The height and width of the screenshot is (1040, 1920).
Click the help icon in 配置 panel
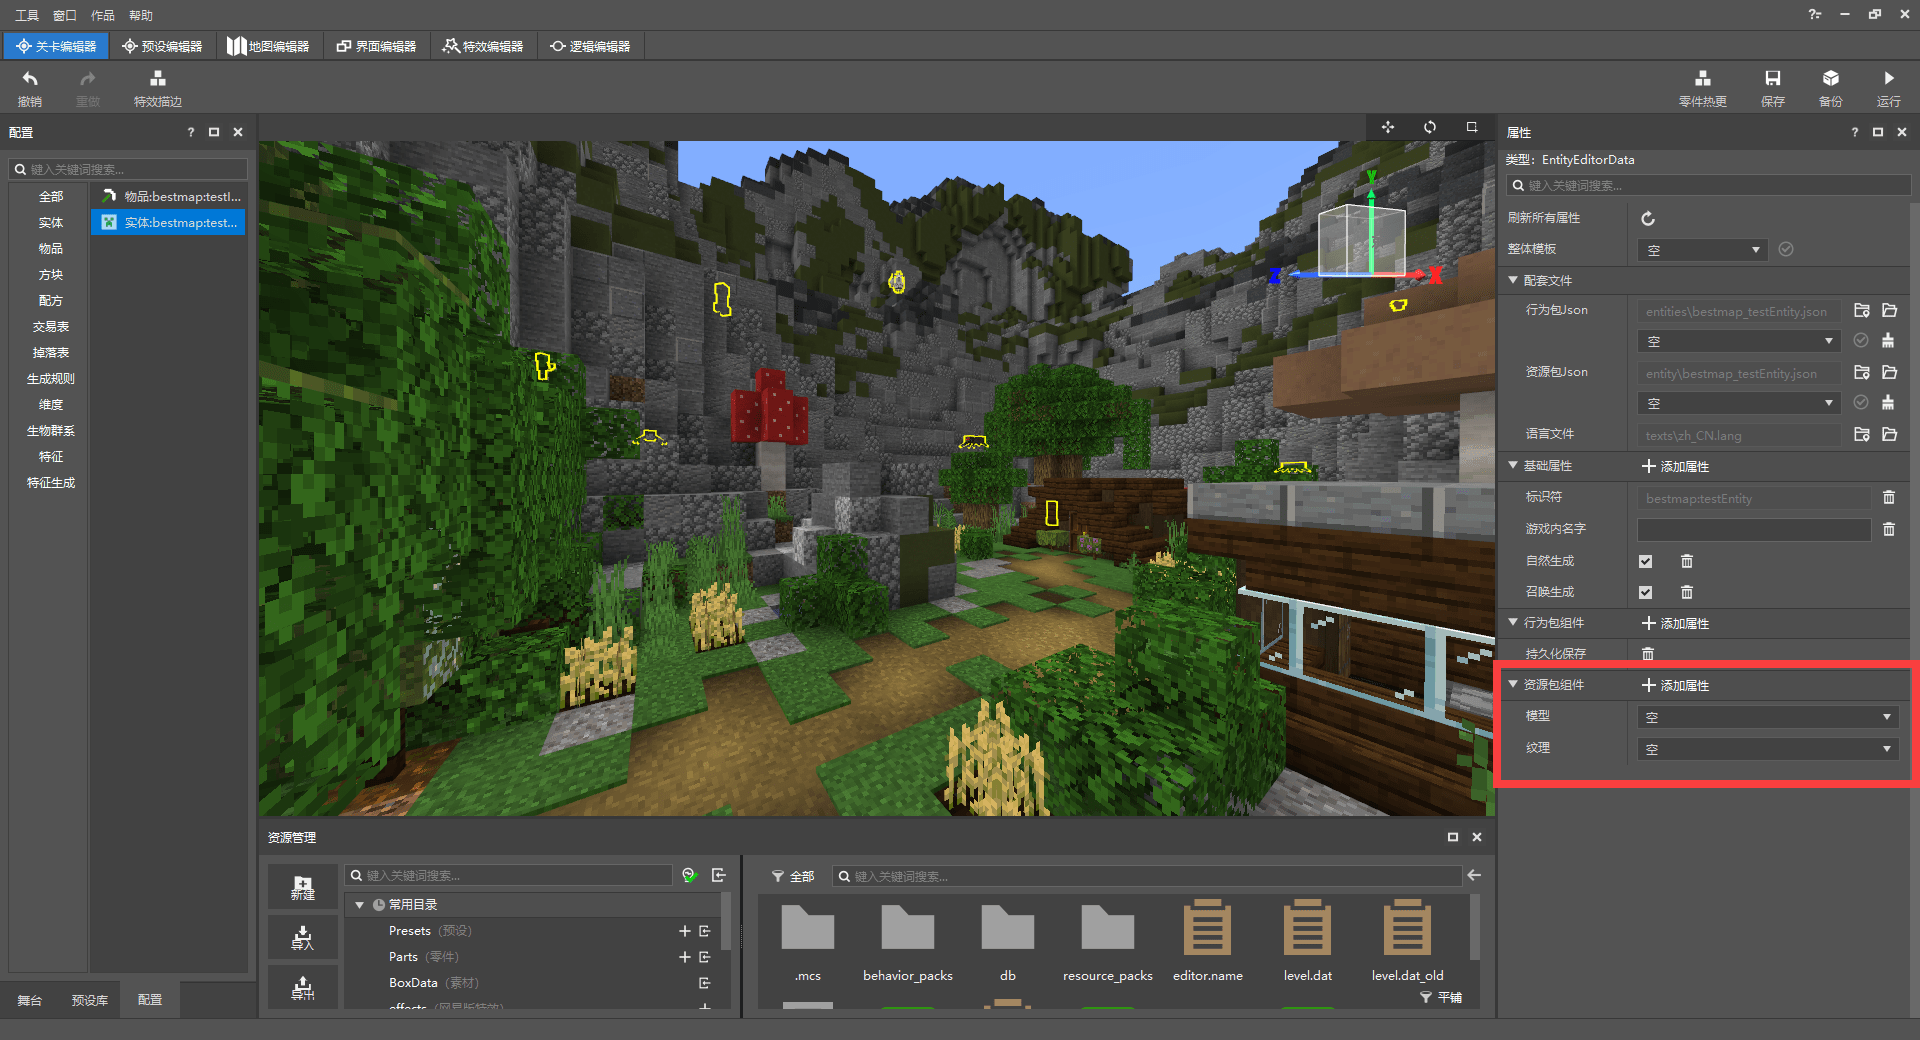[190, 132]
